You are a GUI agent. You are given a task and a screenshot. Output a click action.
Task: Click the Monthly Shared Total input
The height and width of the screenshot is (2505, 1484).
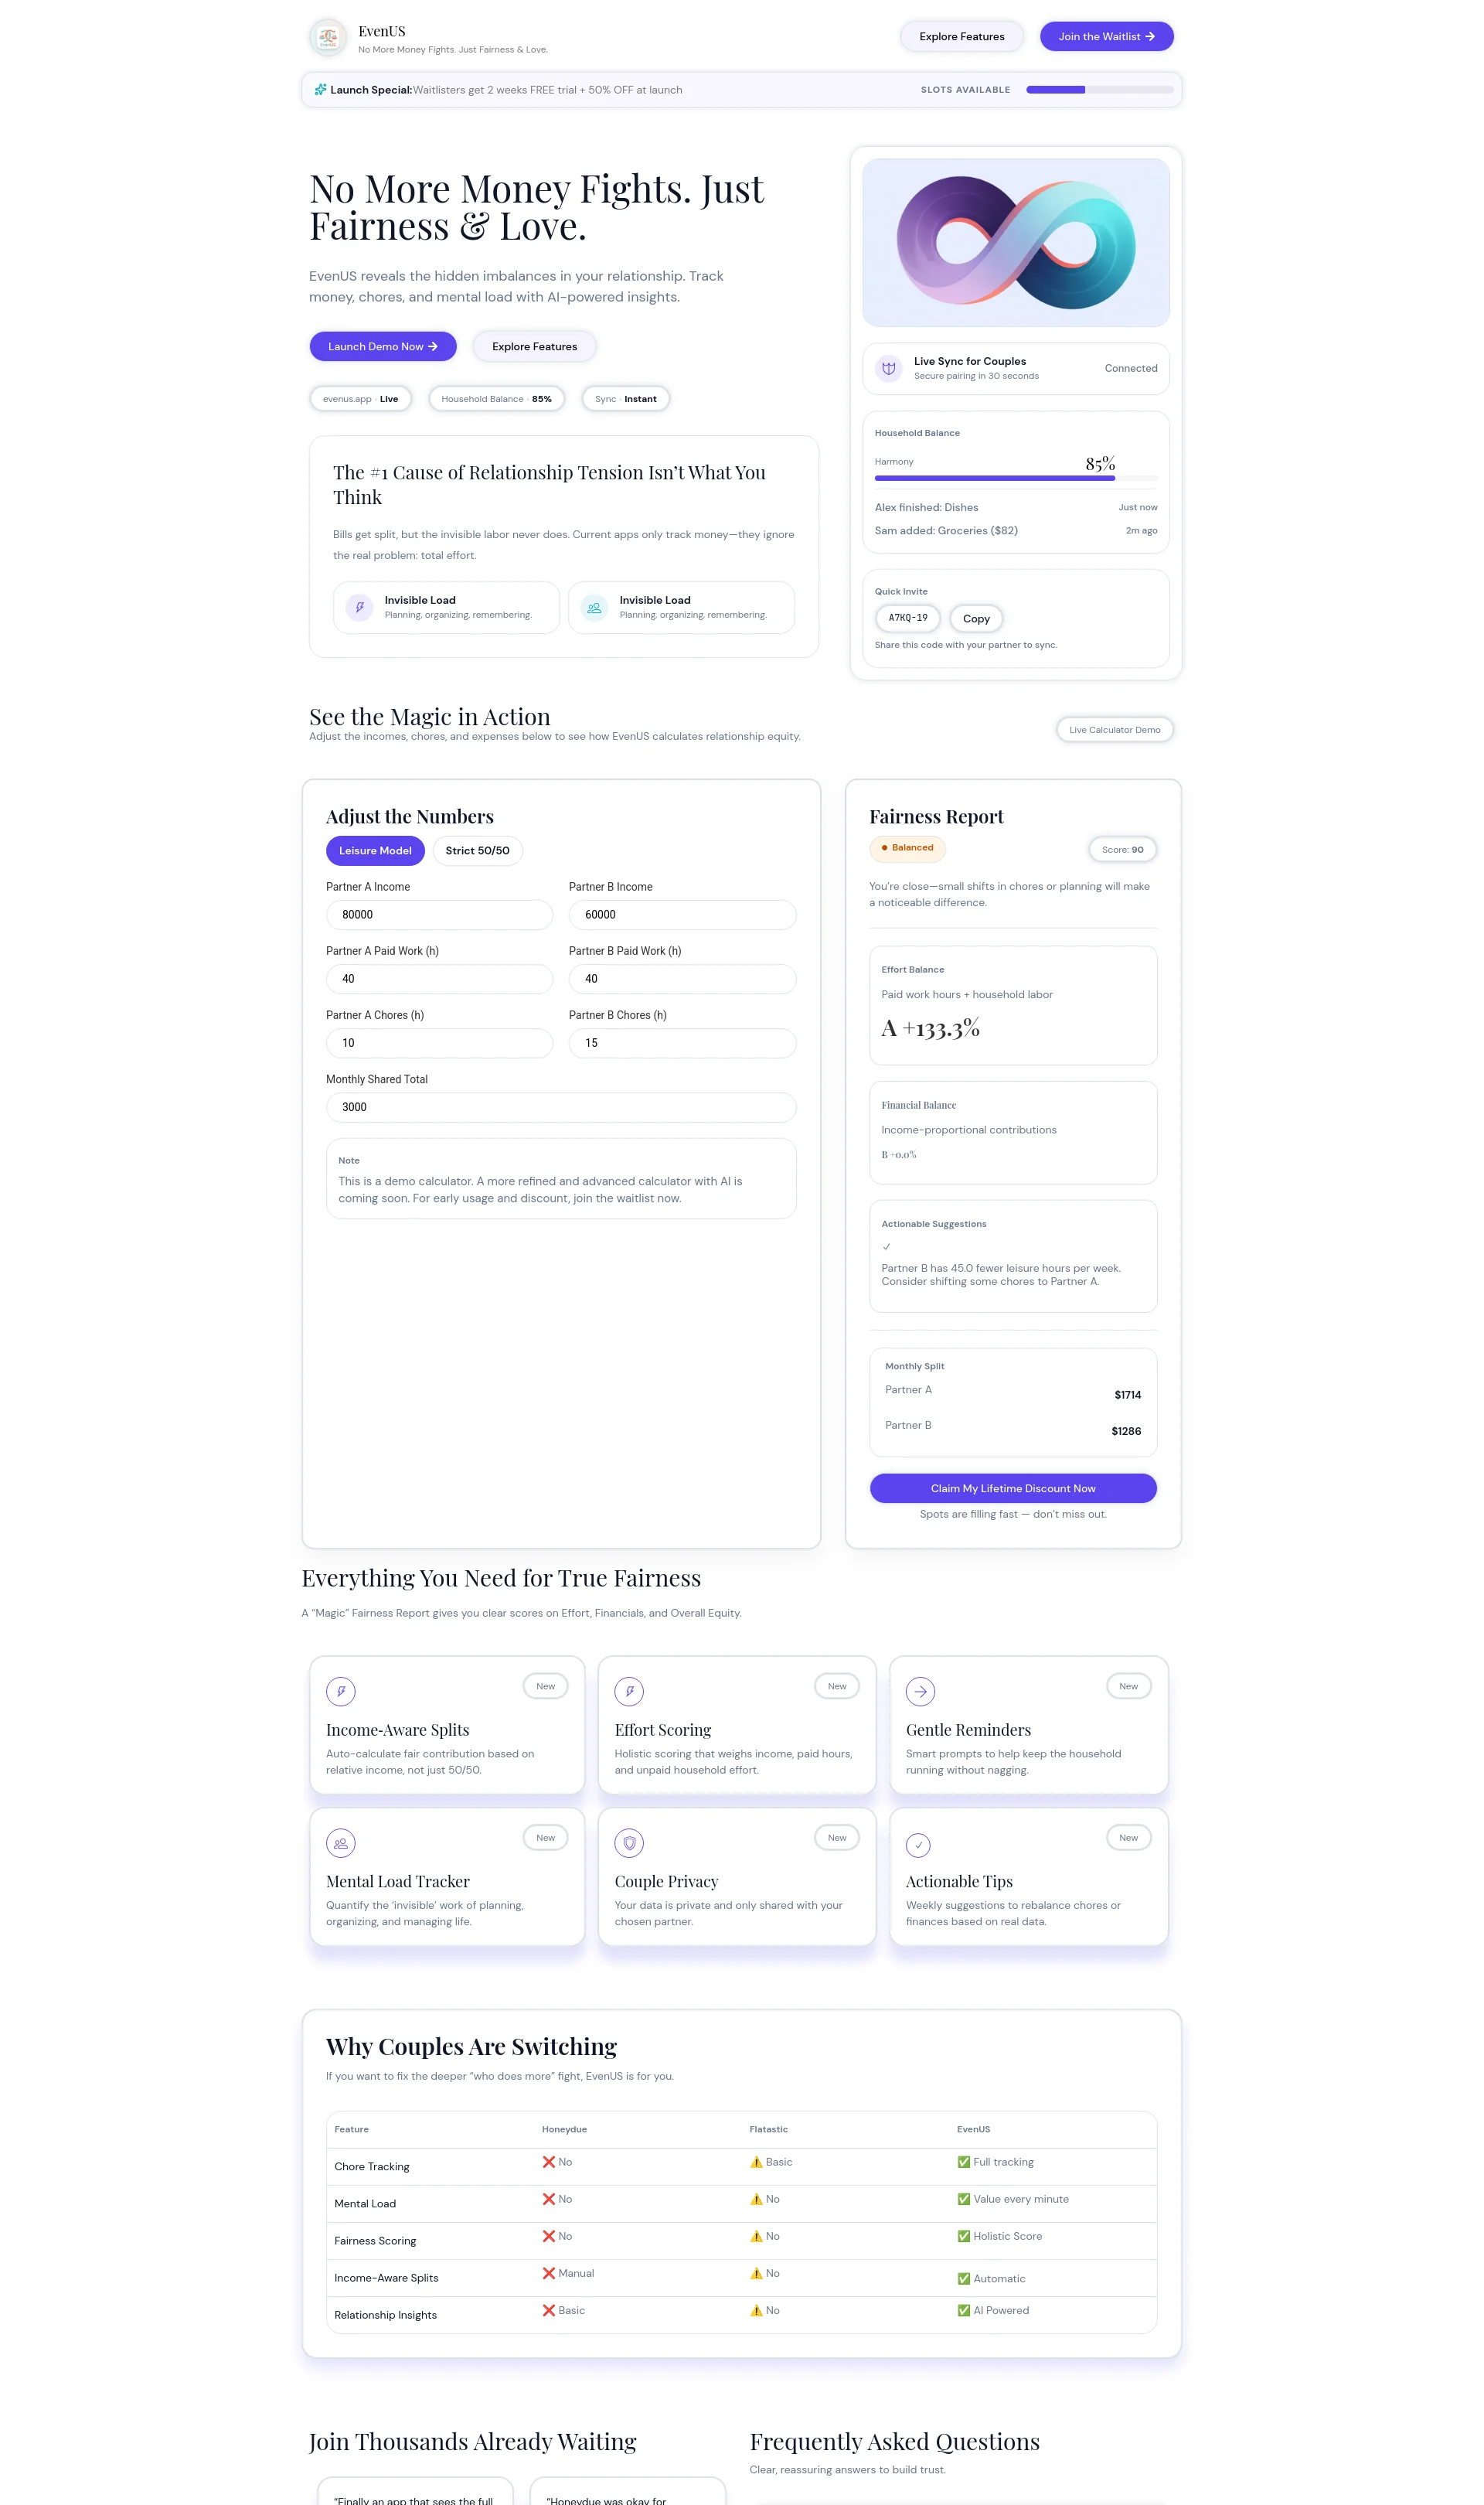coord(561,1107)
